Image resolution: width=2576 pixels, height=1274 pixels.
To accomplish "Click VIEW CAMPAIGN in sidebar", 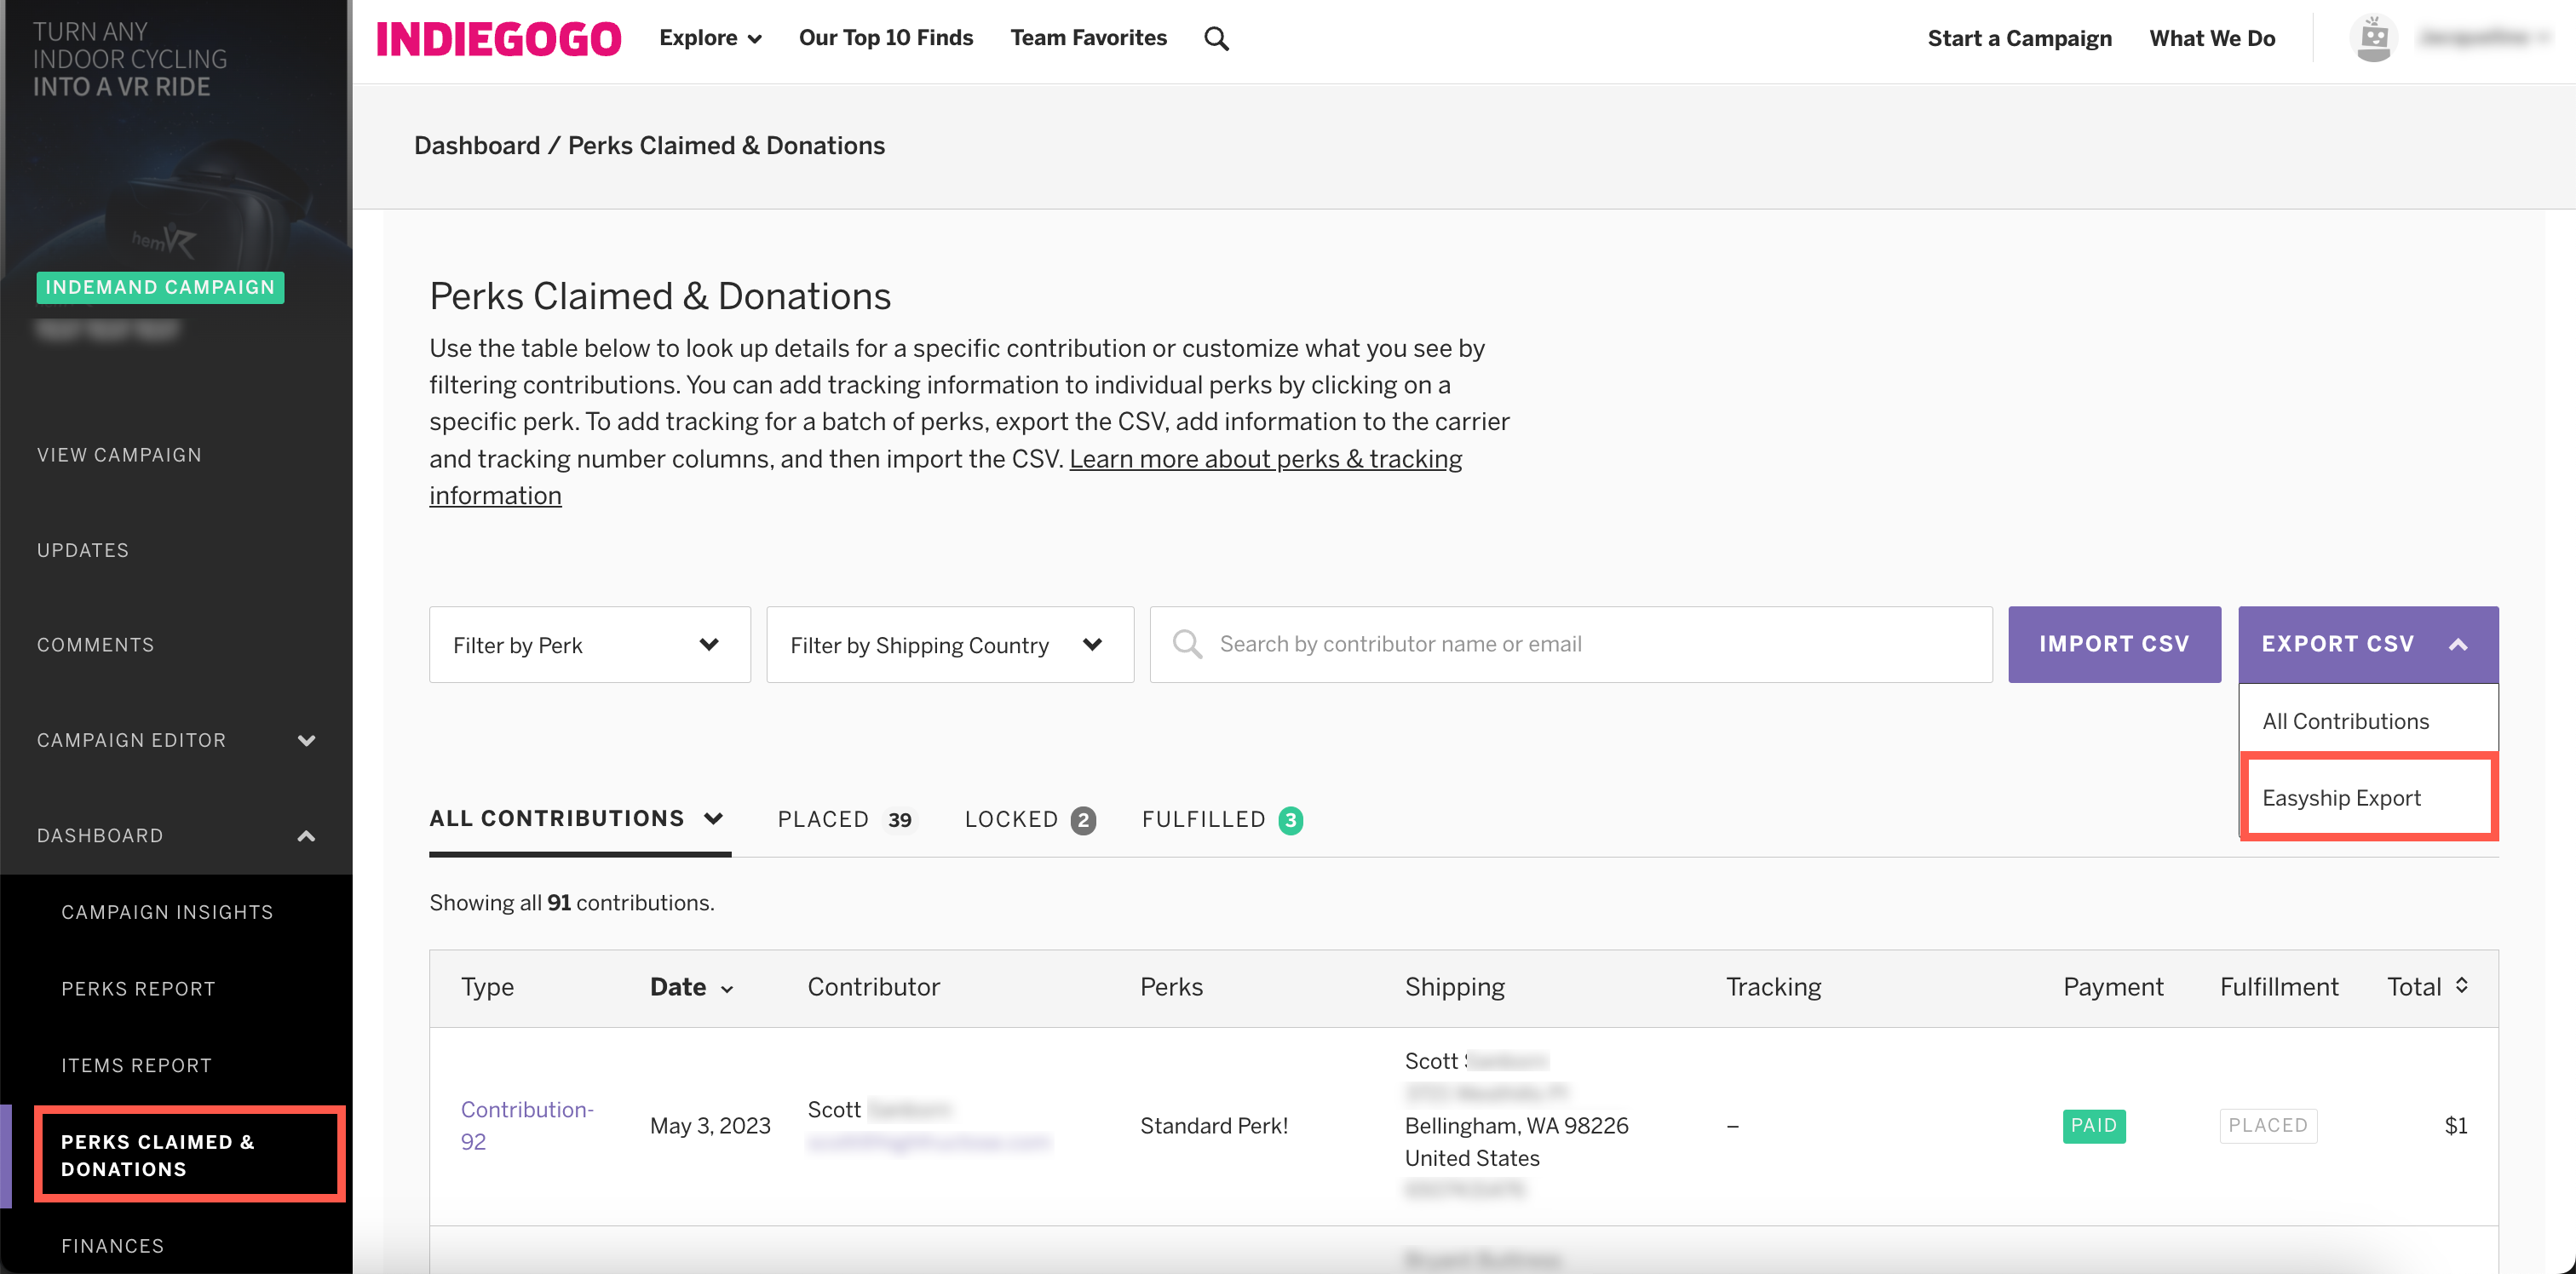I will tap(119, 455).
